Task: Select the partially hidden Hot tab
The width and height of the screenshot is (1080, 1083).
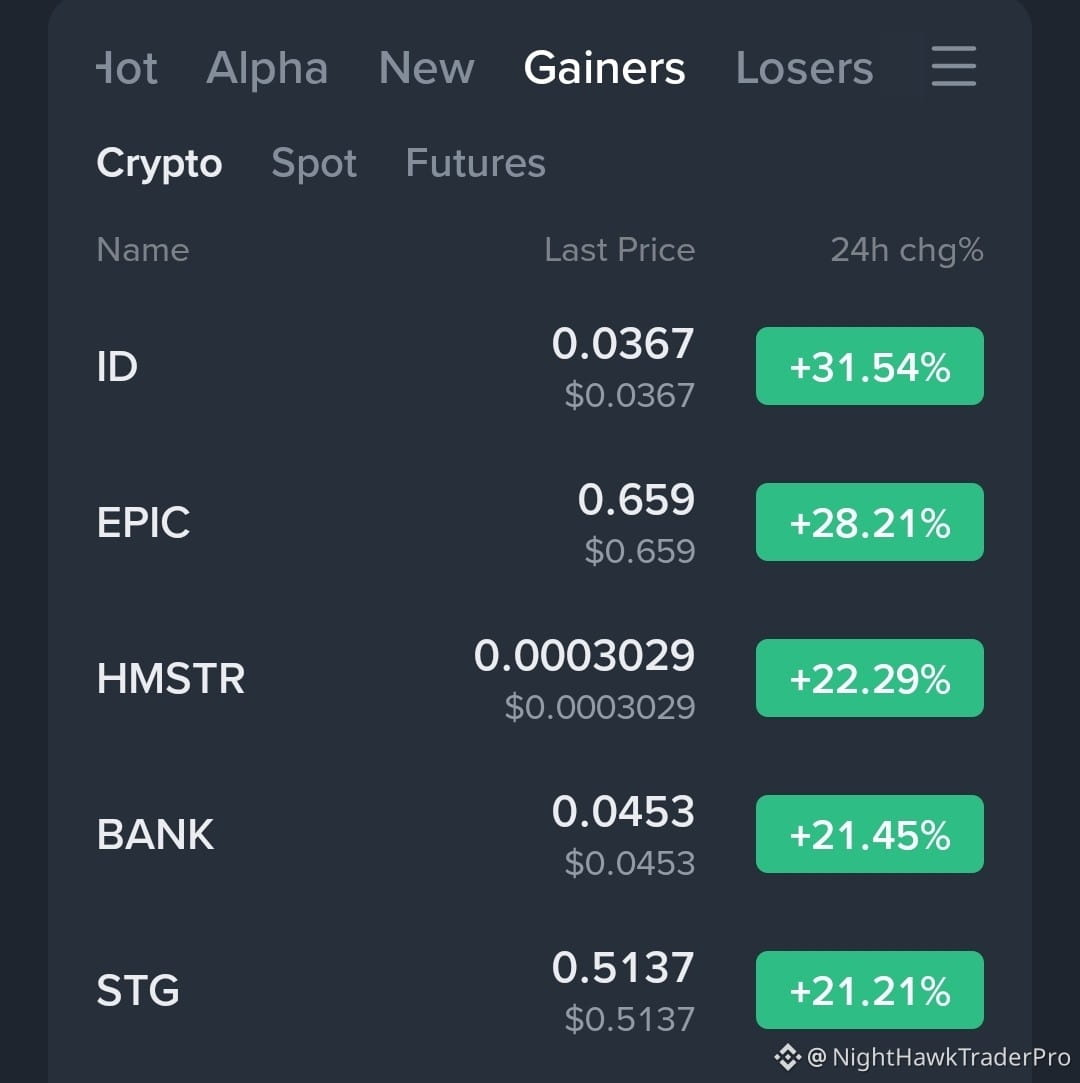Action: pos(127,68)
